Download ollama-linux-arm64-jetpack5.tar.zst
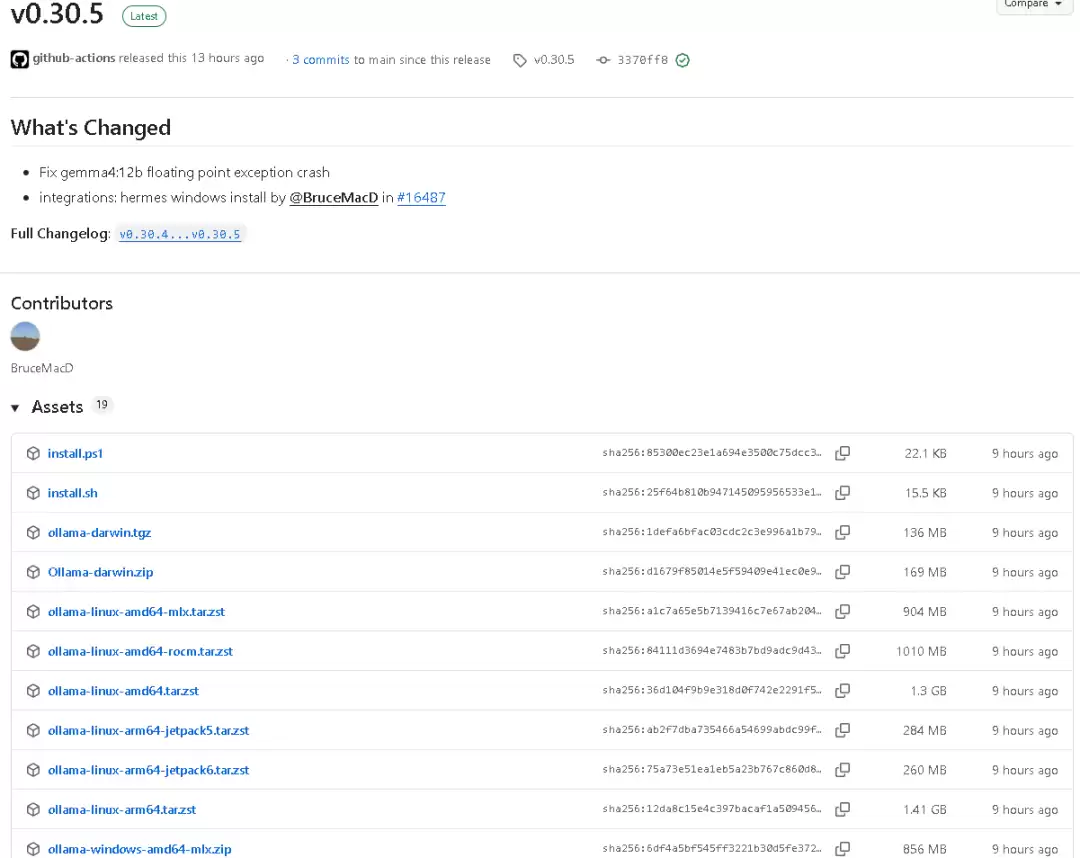The width and height of the screenshot is (1080, 858). click(148, 731)
